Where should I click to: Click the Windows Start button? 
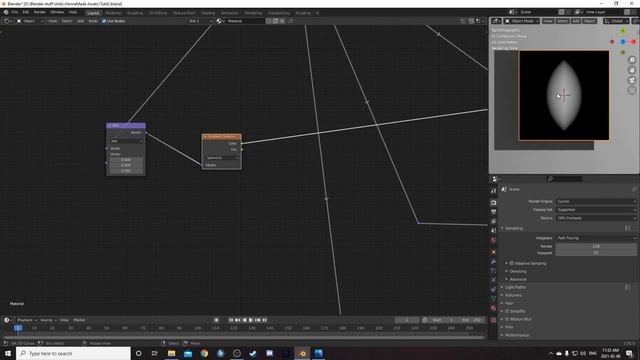8,353
